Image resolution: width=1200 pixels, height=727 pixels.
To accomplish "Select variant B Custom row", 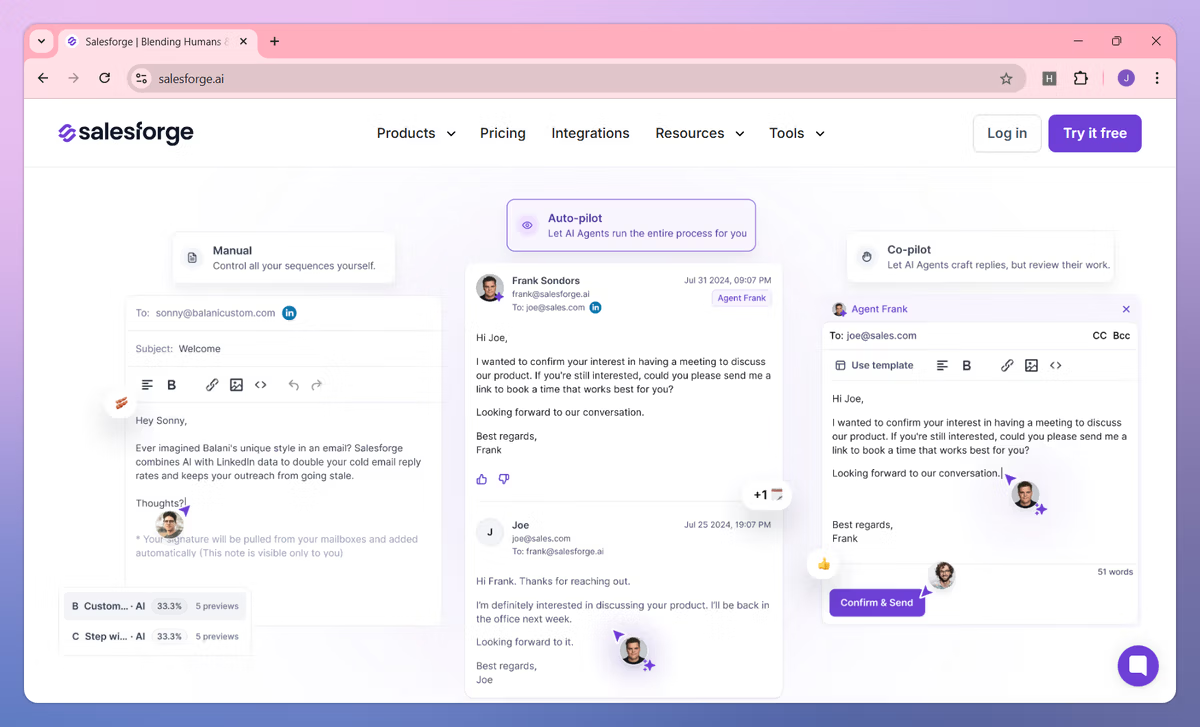I will 155,606.
